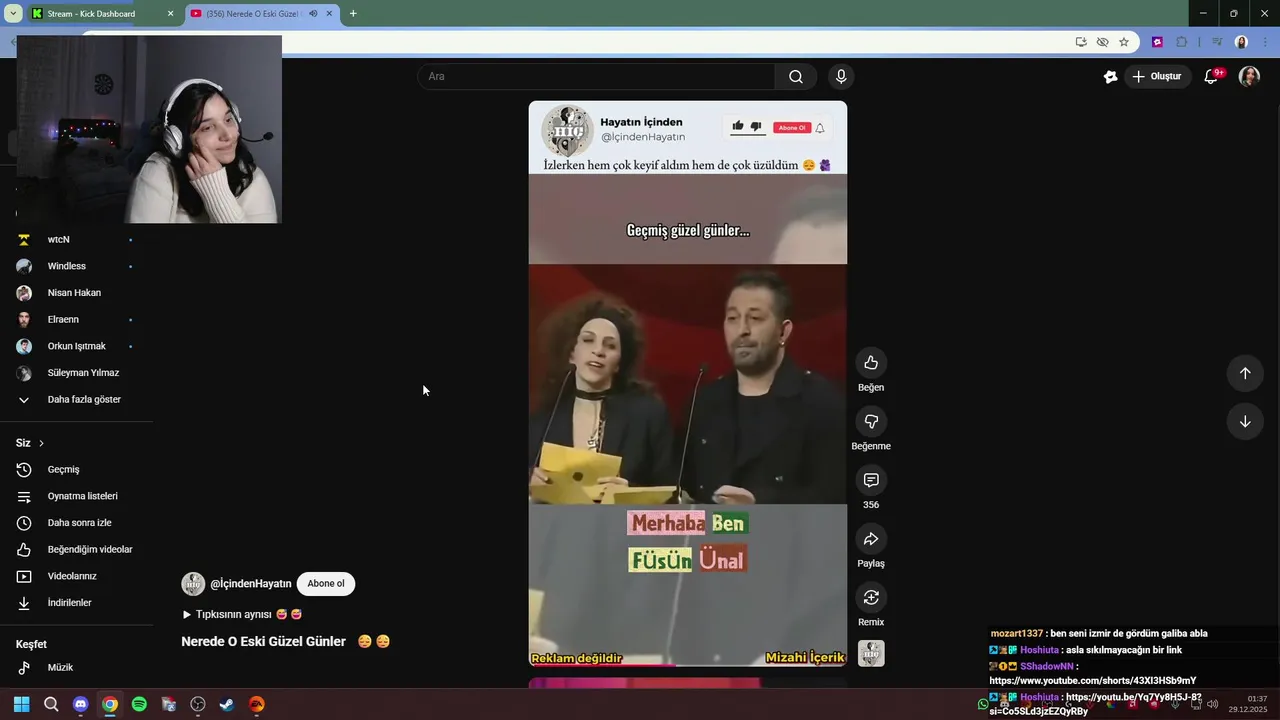Open Spotify from the taskbar
Viewport: 1280px width, 720px height.
coord(139,704)
